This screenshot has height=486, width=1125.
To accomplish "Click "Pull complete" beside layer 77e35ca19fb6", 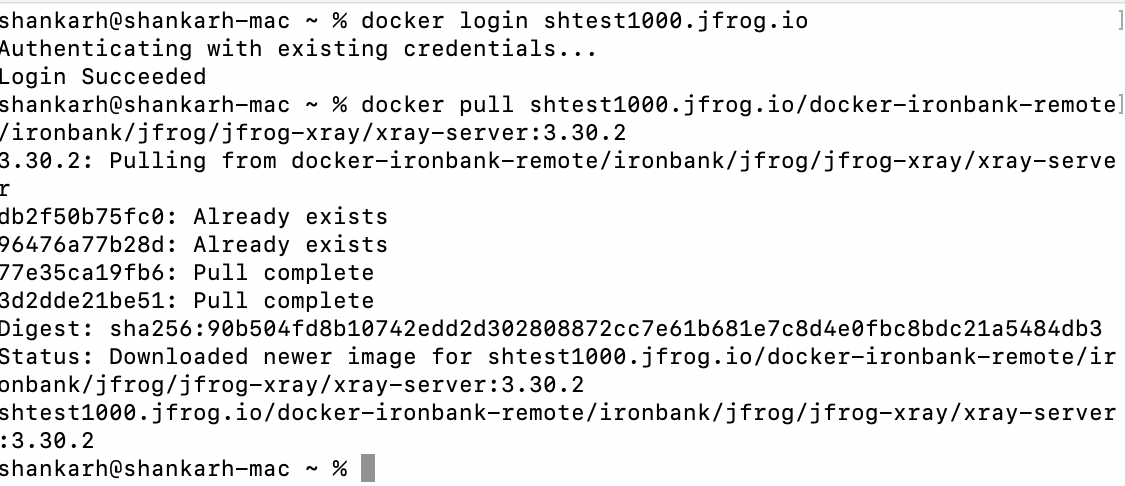I will click(283, 273).
